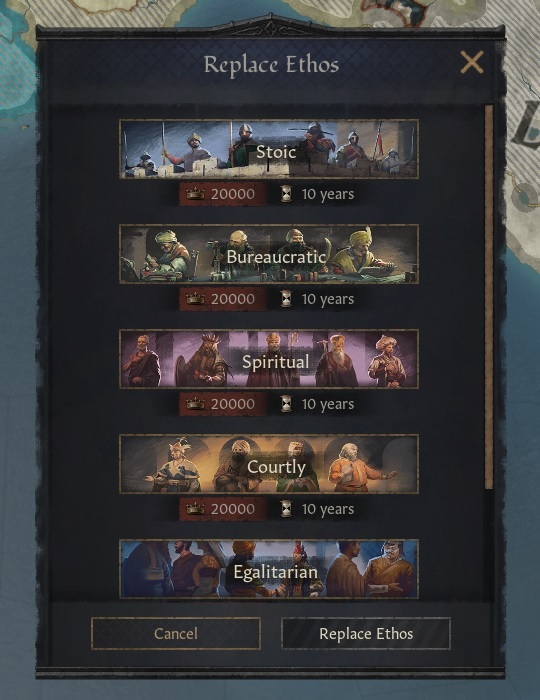Click the hourglass icon under Stoic

[x=287, y=194]
